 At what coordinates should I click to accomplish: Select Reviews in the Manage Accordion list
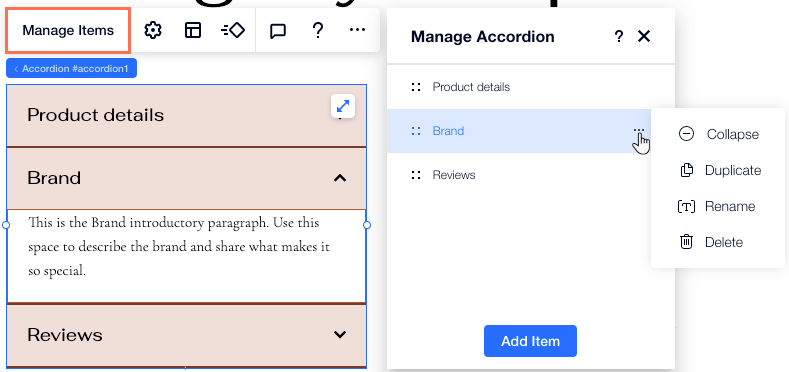531,175
